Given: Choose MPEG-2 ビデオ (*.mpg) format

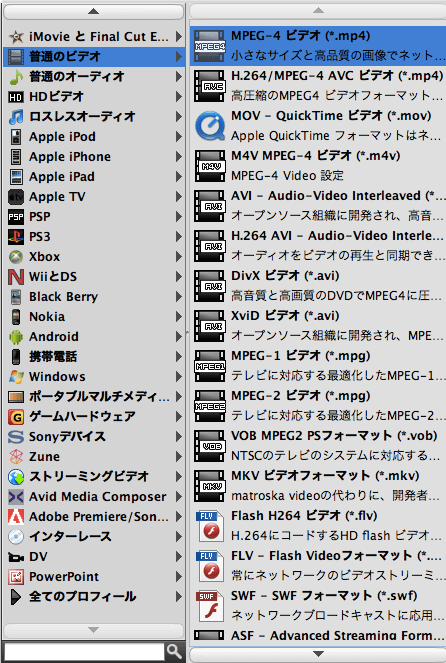Looking at the screenshot, I should coord(318,405).
